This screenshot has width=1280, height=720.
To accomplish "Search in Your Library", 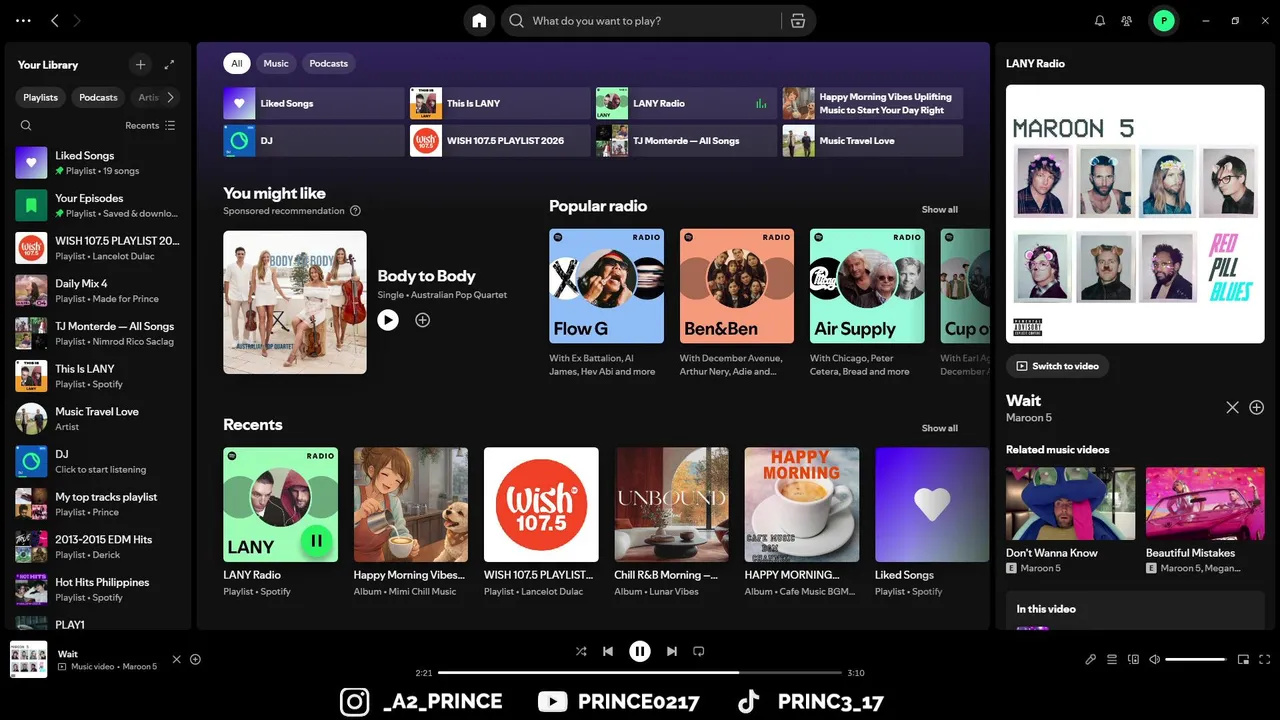I will click(26, 125).
